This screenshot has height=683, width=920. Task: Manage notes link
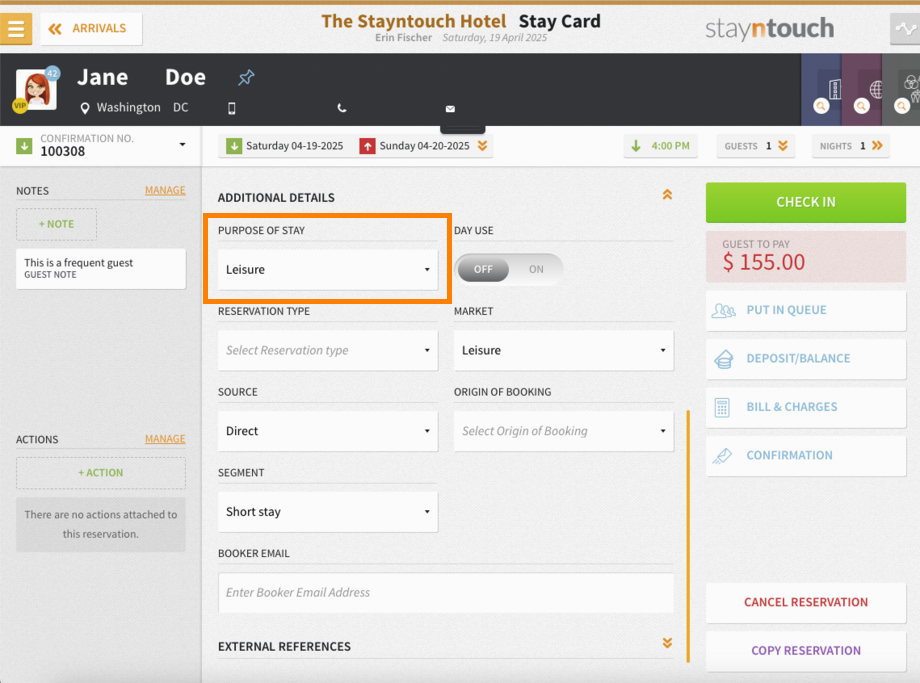[165, 190]
